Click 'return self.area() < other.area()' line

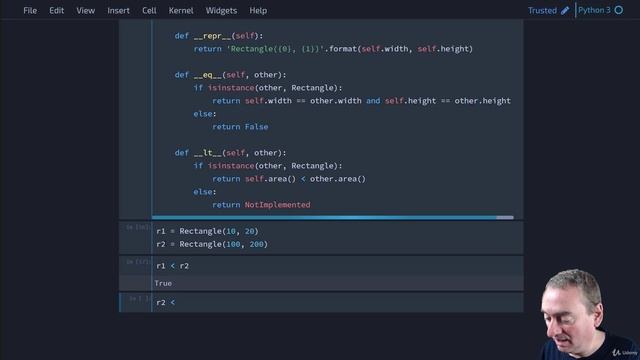289,179
